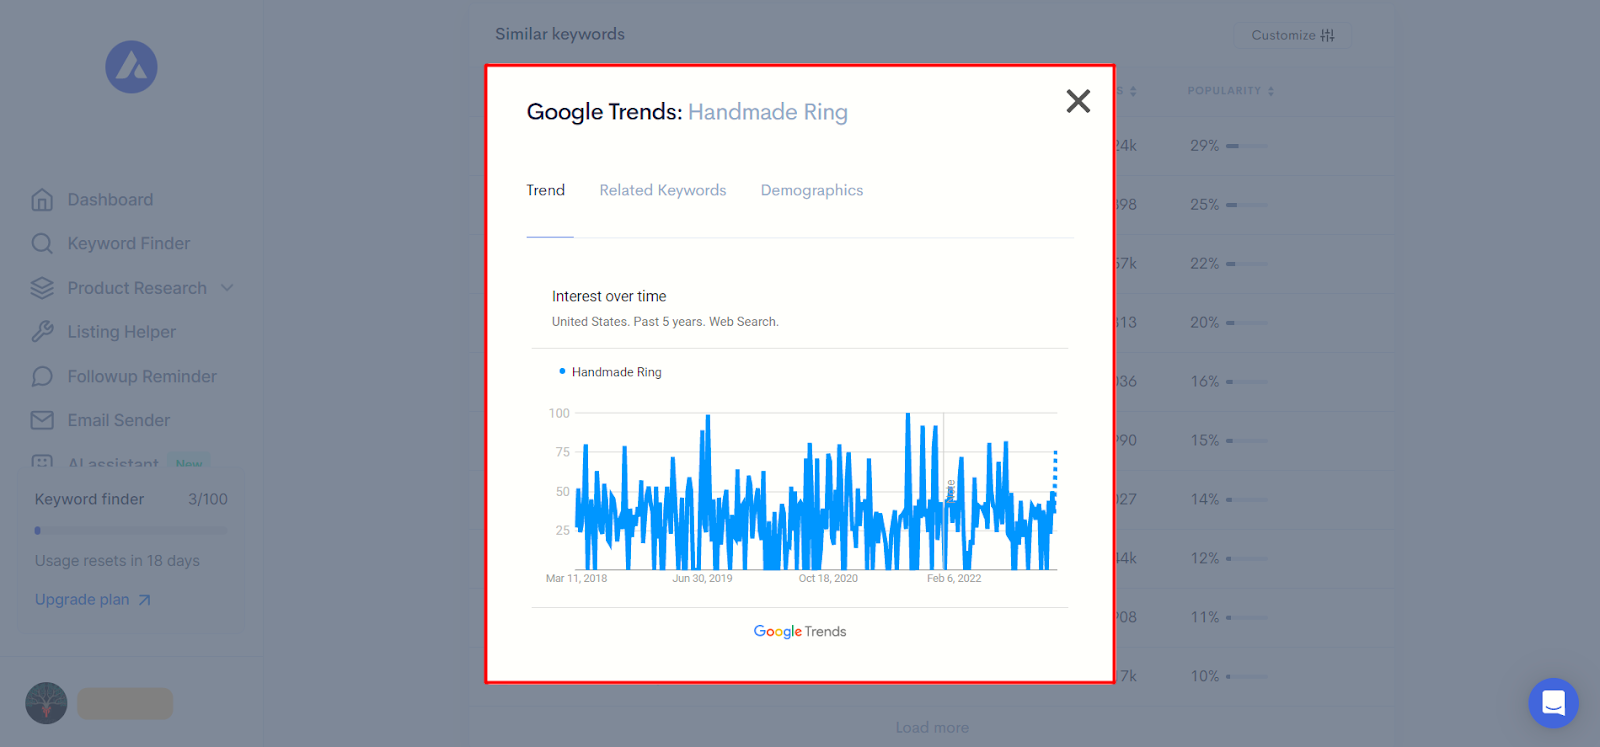Click the Followup Reminder chat icon
Viewport: 1600px width, 747px height.
[42, 376]
